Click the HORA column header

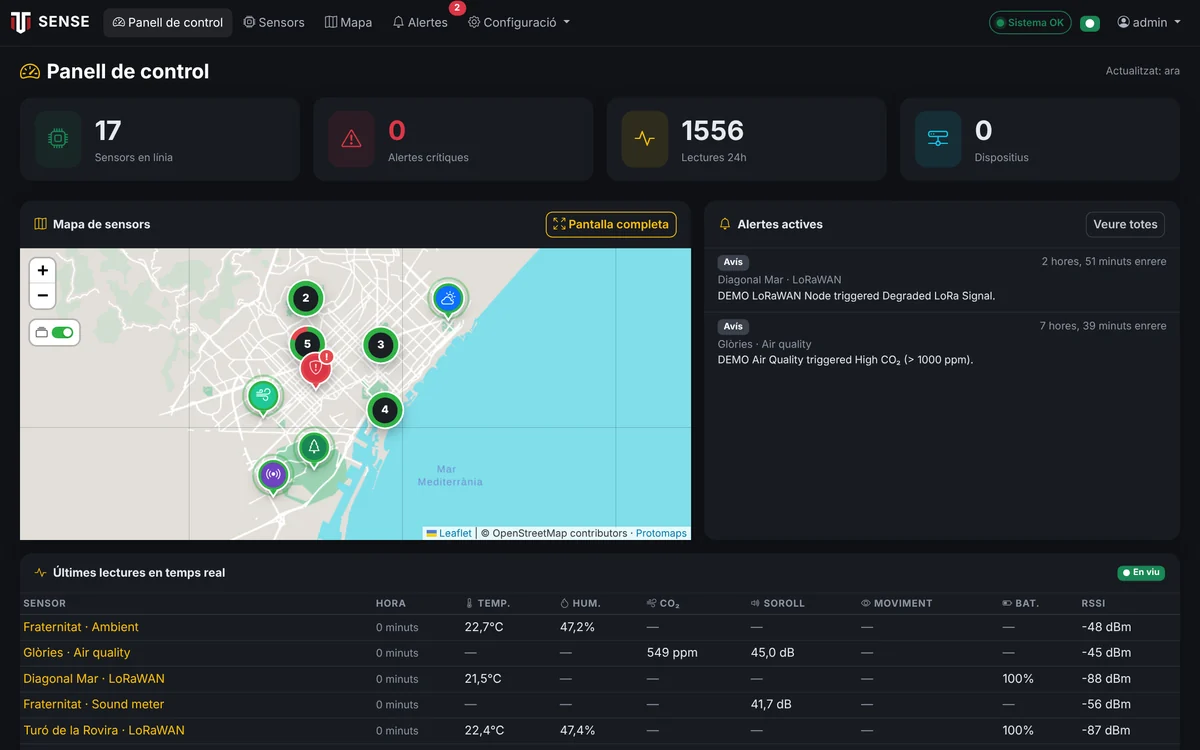[391, 603]
